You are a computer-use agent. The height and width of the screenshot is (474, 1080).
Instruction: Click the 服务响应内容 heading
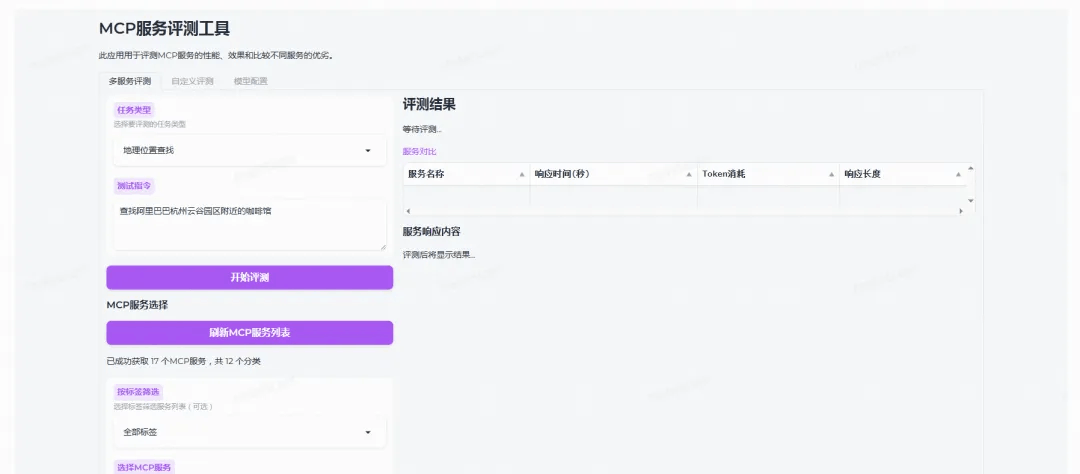(432, 231)
